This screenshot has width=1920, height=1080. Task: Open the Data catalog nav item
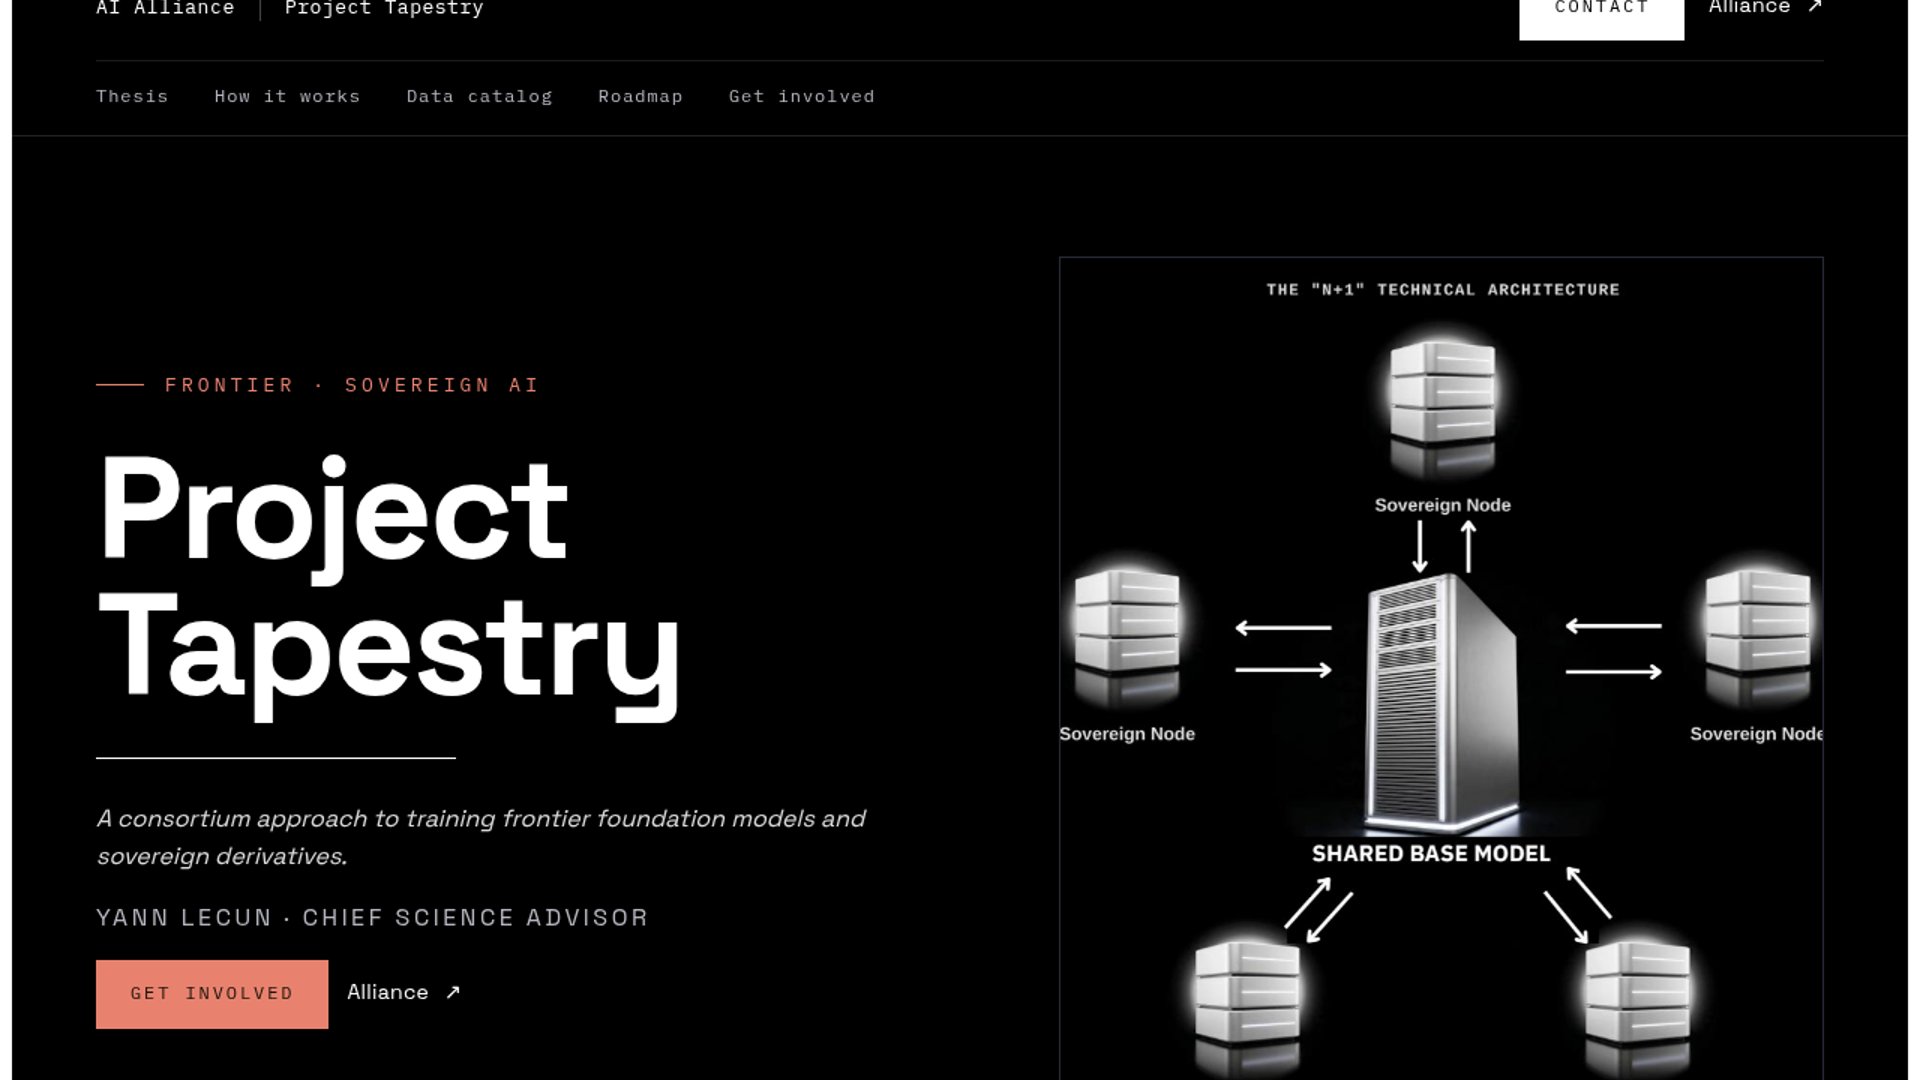click(x=479, y=97)
